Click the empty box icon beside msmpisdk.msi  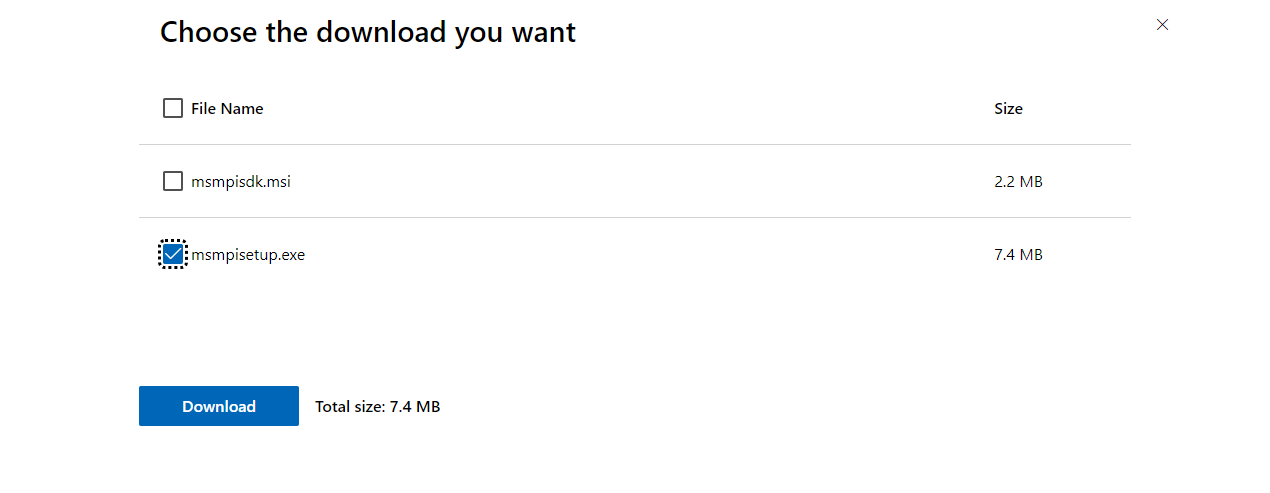[x=173, y=181]
